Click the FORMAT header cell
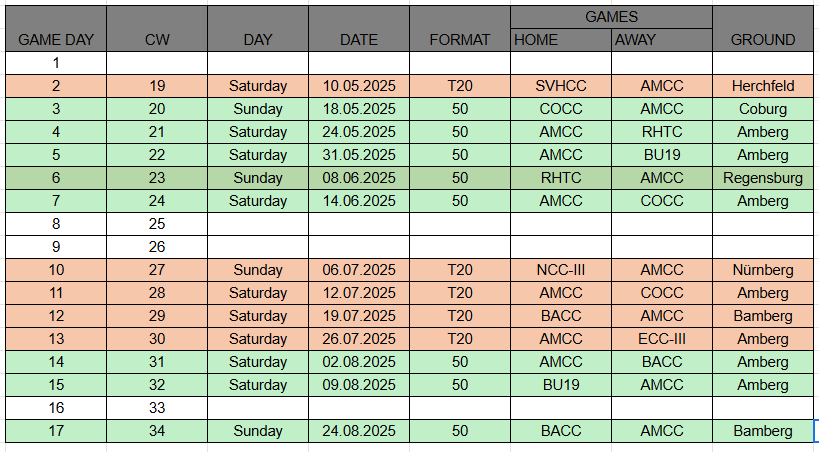The height and width of the screenshot is (452, 819). (x=460, y=40)
